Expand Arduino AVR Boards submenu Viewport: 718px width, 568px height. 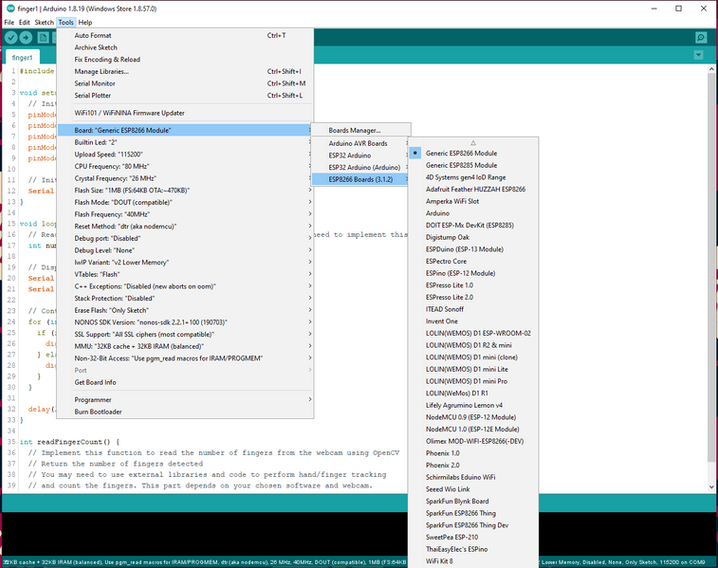(361, 143)
